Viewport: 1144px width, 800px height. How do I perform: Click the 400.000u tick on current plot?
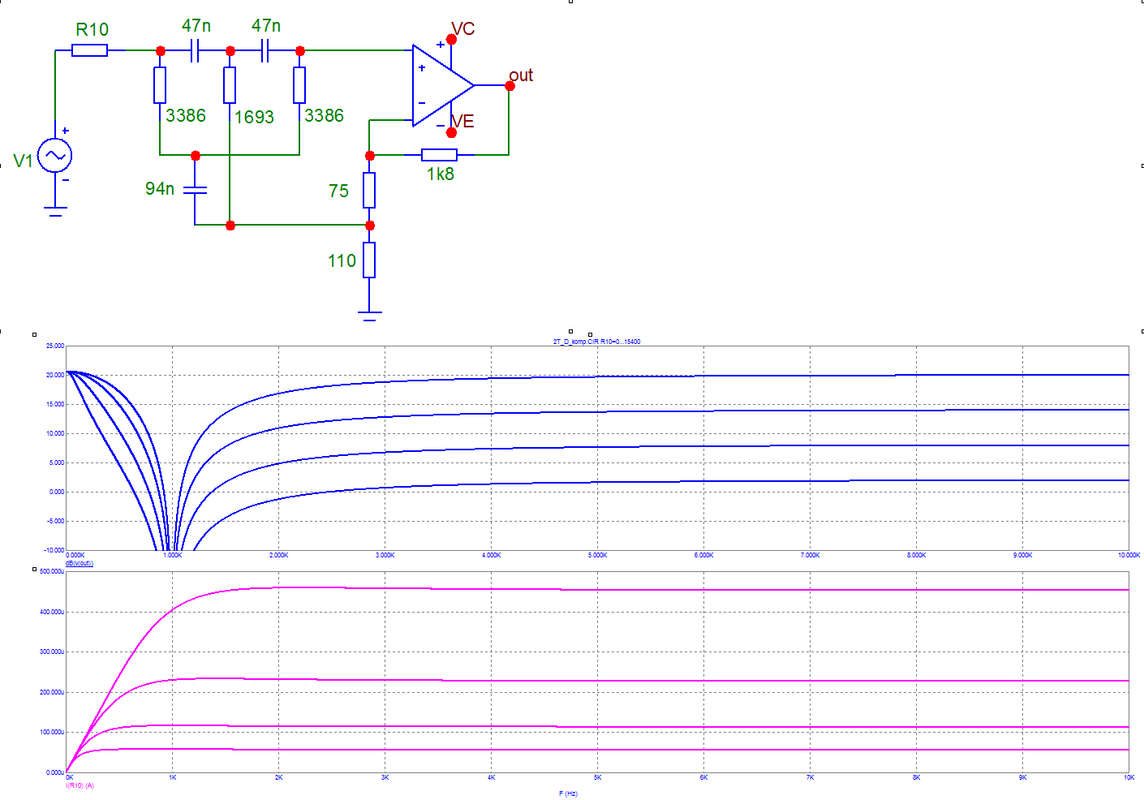(52, 612)
